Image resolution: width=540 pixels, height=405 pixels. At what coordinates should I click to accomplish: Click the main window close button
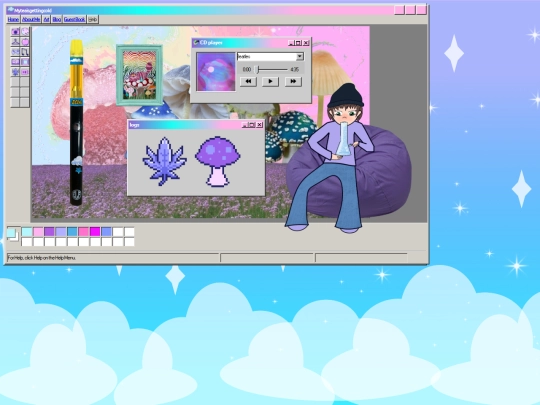pos(421,10)
